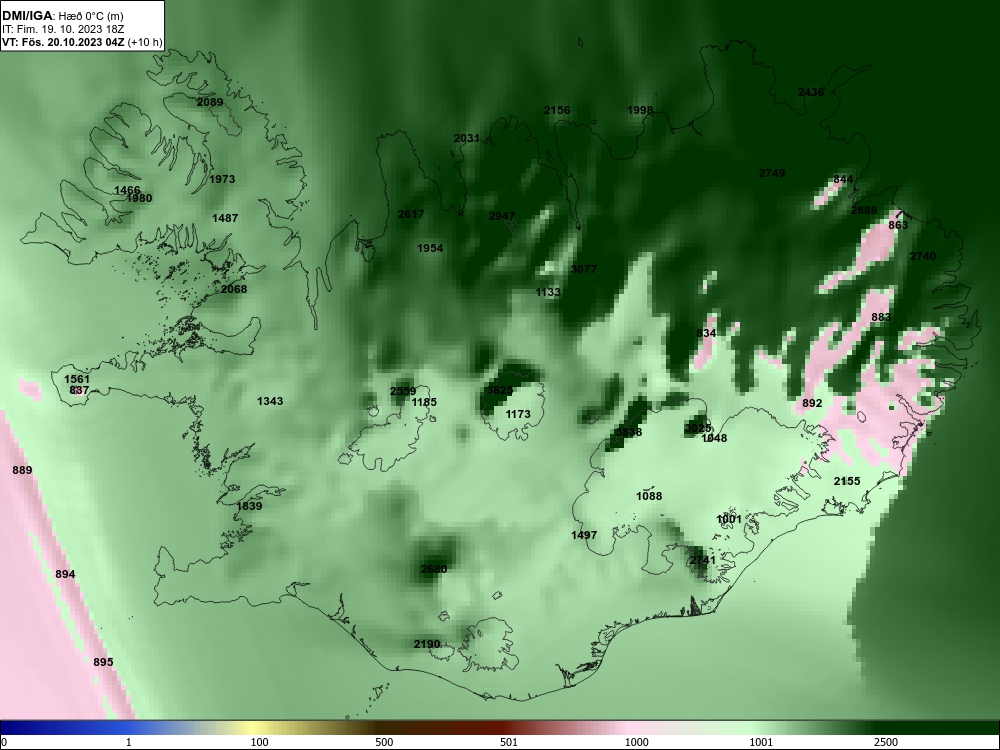Select the 892 height label

pyautogui.click(x=812, y=404)
